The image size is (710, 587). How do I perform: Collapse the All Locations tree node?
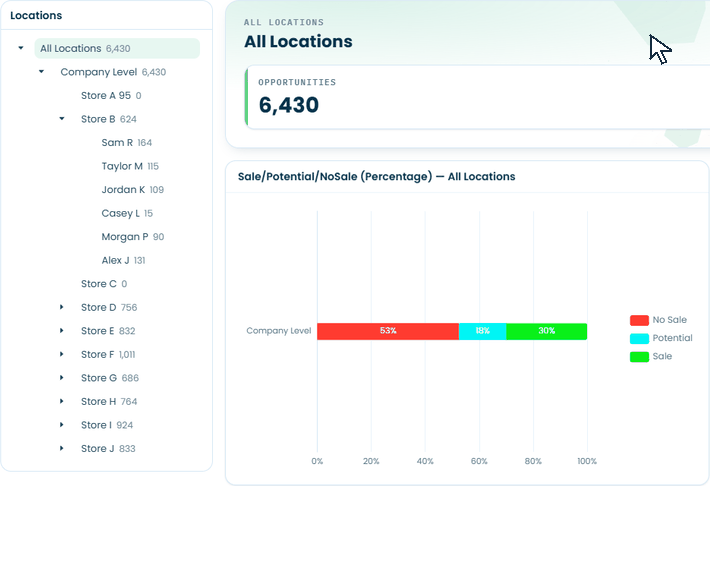[x=21, y=48]
